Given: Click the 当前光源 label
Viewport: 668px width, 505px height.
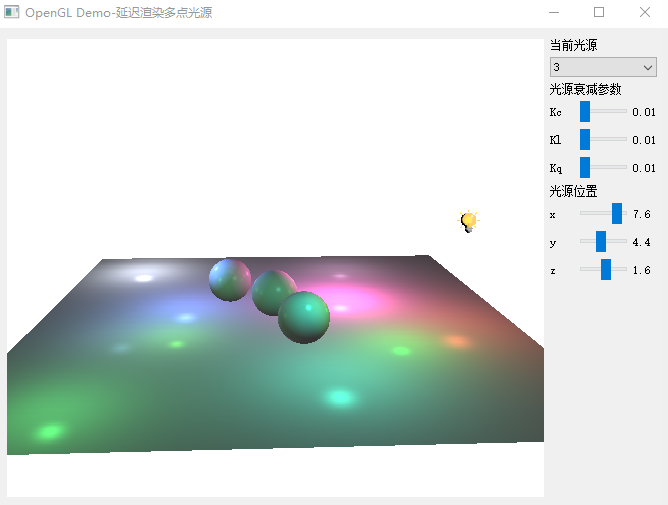Looking at the screenshot, I should (x=573, y=45).
